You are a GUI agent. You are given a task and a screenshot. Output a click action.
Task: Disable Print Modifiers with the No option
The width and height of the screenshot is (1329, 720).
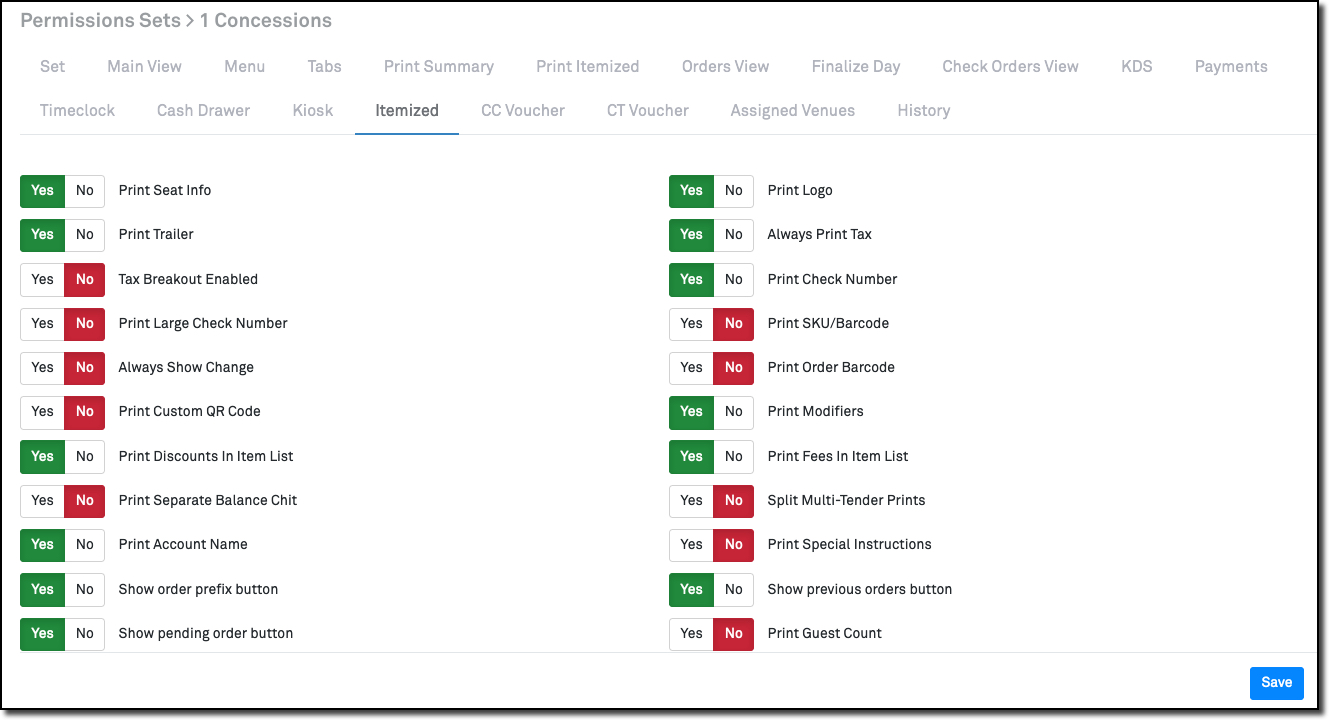734,411
